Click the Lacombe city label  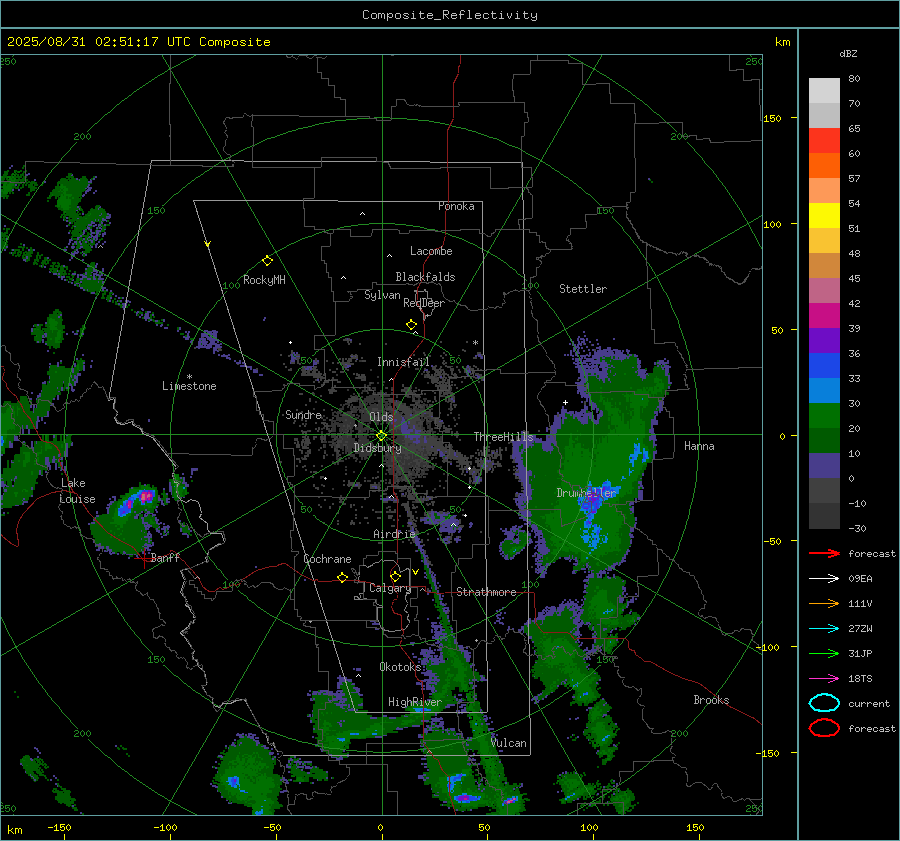[431, 251]
